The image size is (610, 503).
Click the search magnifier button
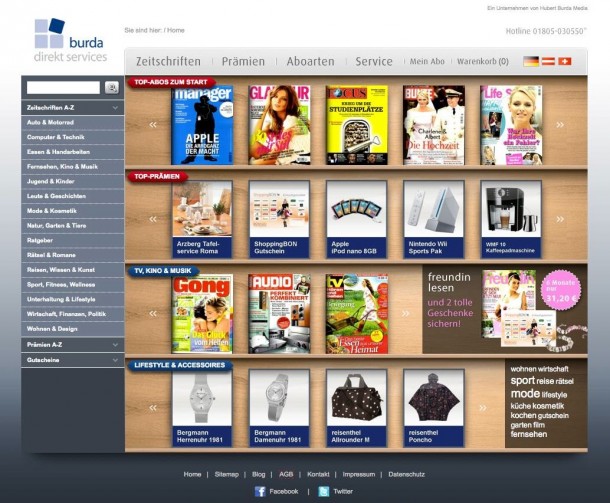click(112, 88)
